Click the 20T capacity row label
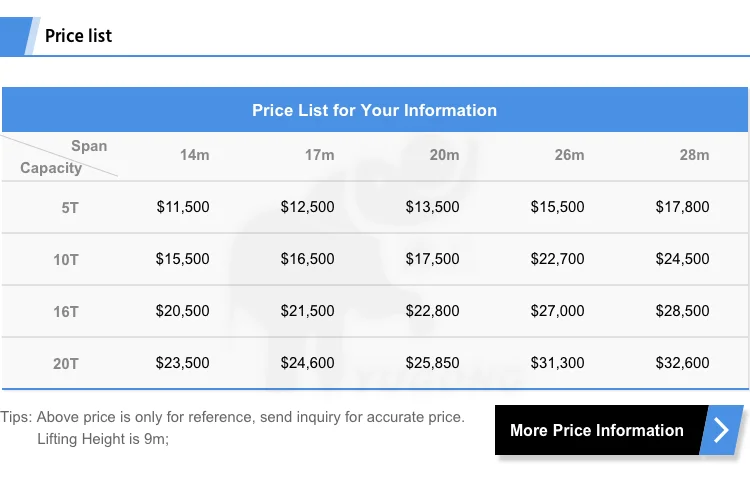Image resolution: width=750 pixels, height=490 pixels. 66,364
